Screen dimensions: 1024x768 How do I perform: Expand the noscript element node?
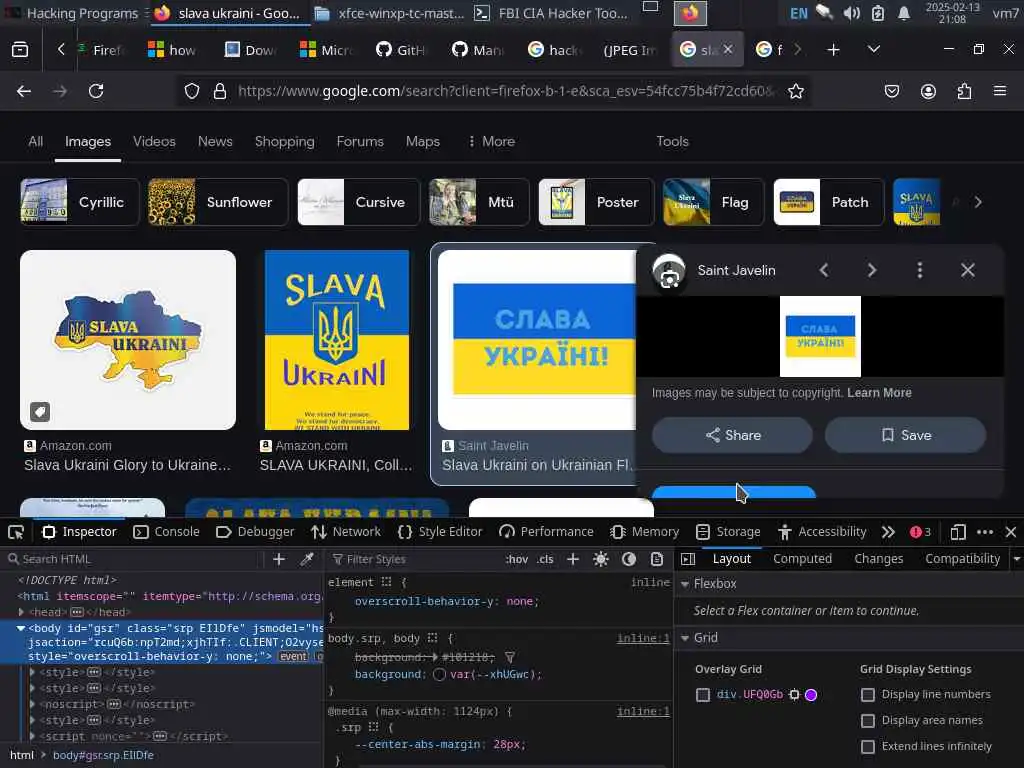(x=33, y=704)
